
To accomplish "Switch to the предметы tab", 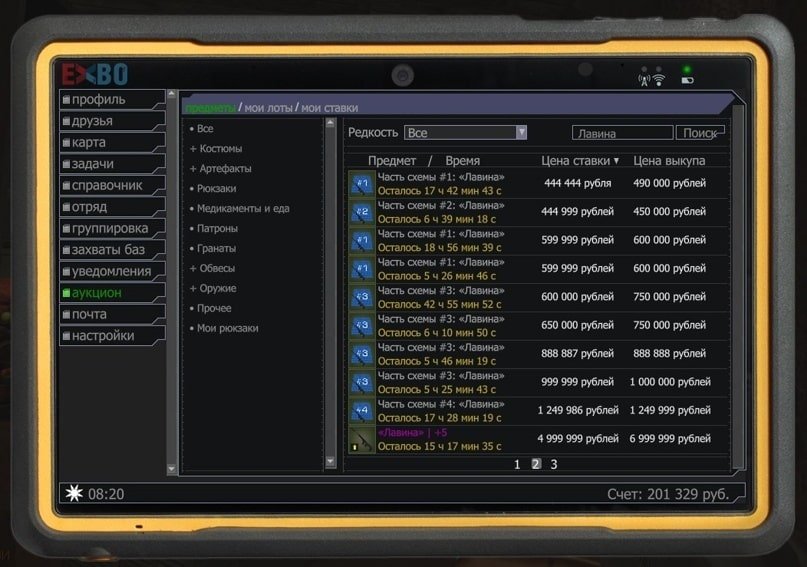I will click(x=210, y=108).
